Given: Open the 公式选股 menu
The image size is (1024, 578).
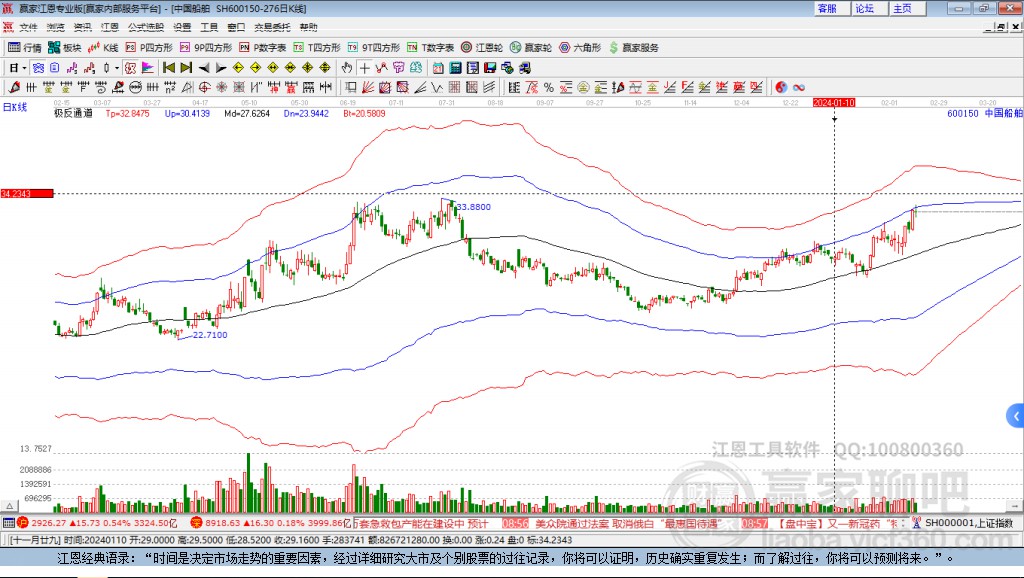Looking at the screenshot, I should tap(146, 27).
